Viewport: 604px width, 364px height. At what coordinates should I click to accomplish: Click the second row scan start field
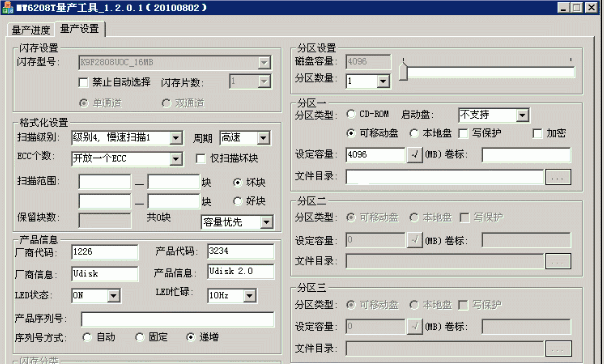coord(105,201)
